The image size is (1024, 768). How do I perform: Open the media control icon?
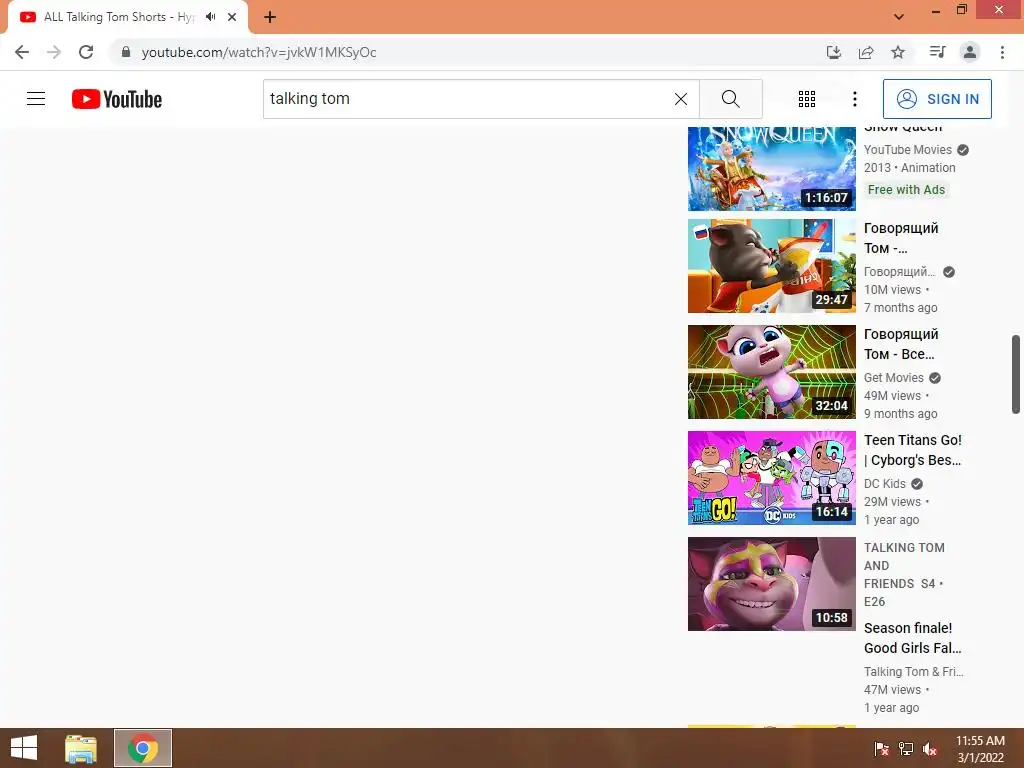pyautogui.click(x=937, y=52)
